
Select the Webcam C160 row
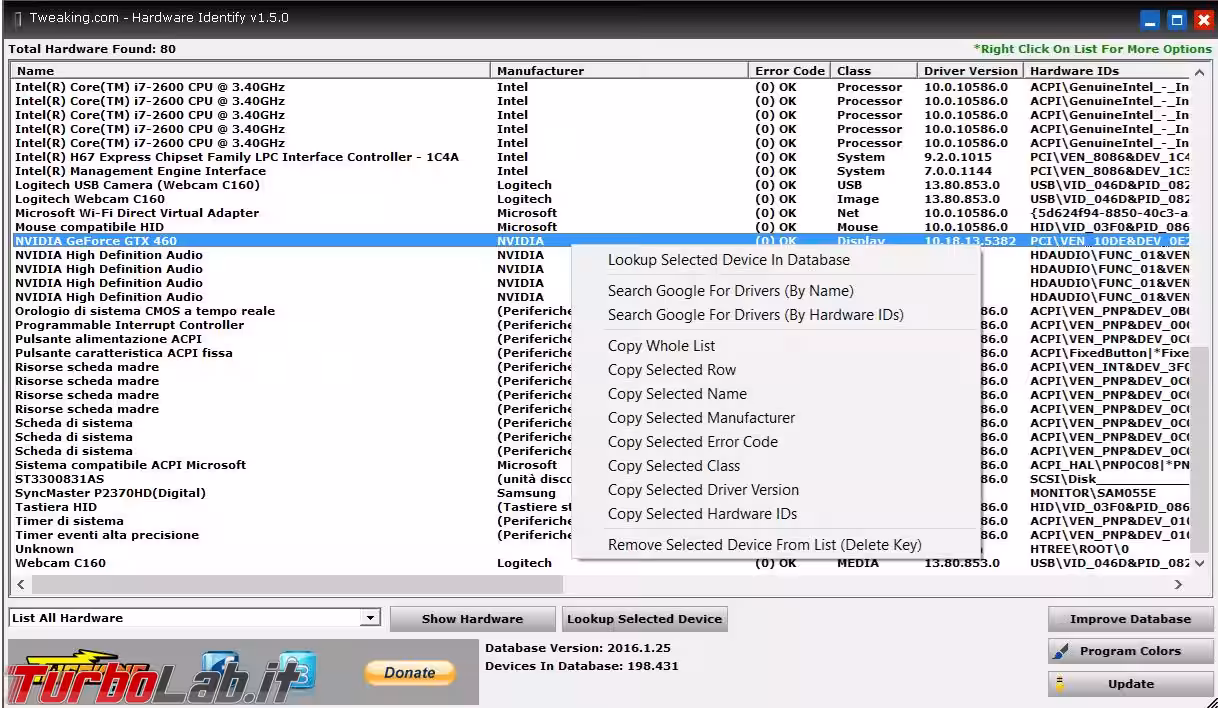pos(60,563)
